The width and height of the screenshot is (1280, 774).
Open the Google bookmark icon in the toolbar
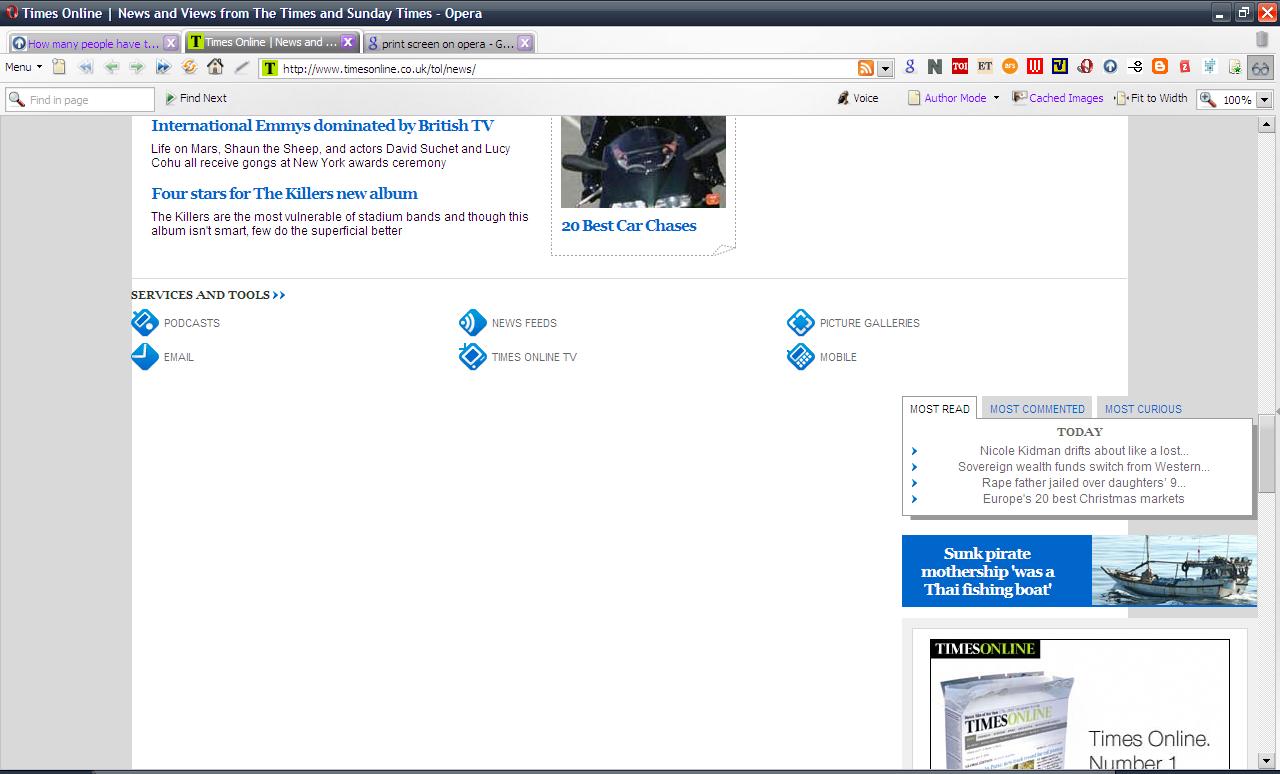tap(909, 67)
